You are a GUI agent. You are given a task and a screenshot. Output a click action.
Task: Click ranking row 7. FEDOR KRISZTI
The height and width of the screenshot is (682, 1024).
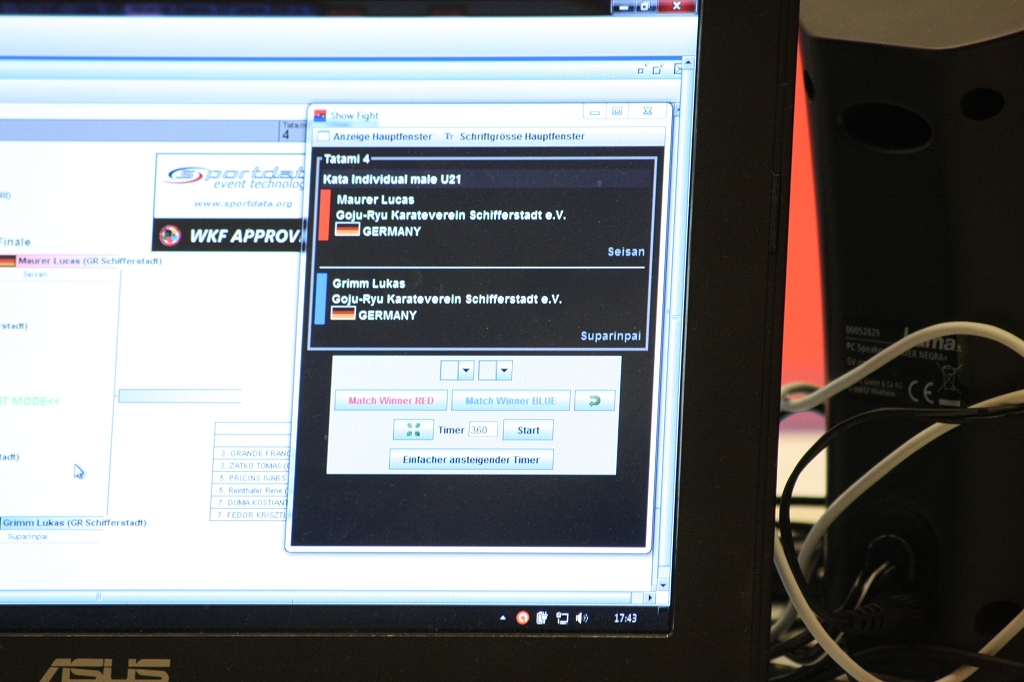pos(251,515)
